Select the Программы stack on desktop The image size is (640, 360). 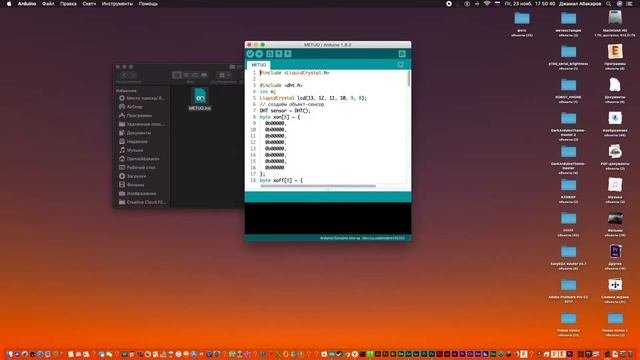tap(615, 57)
